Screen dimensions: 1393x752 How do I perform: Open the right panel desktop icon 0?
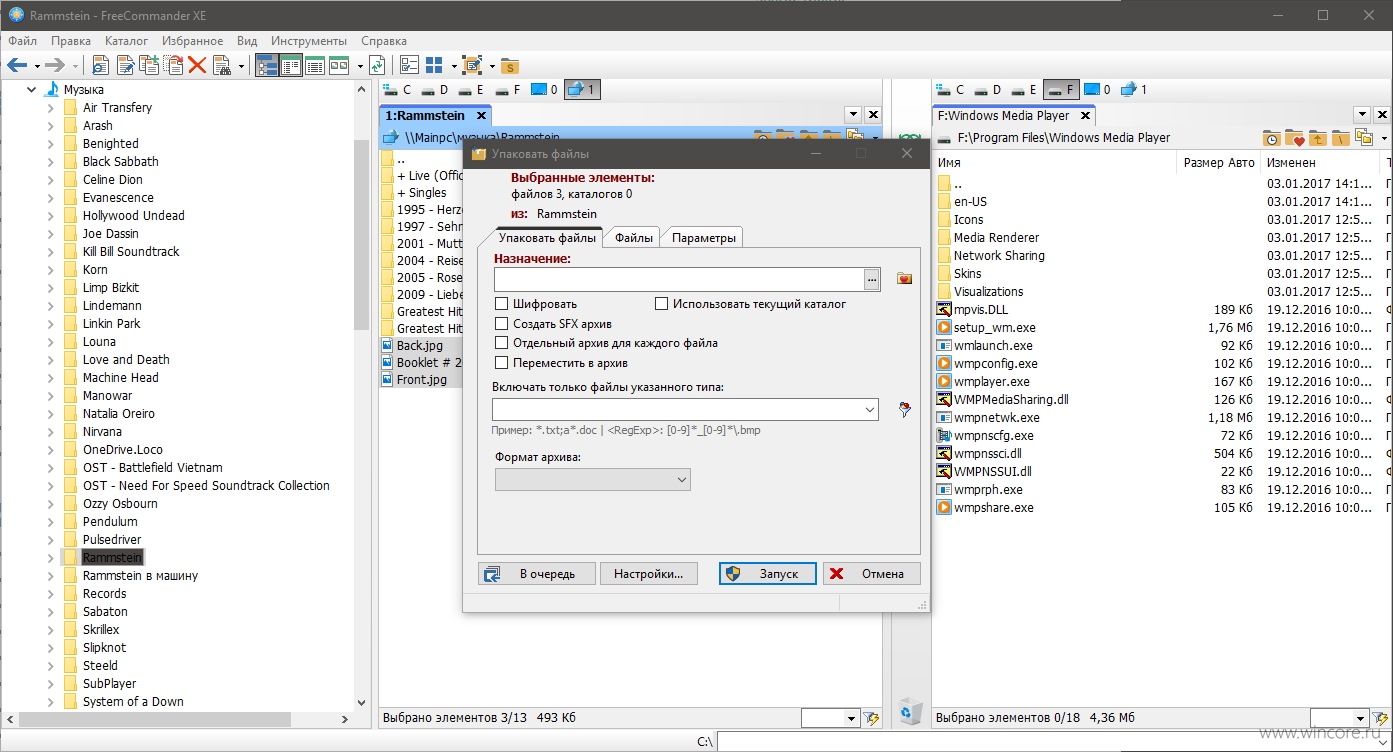click(1098, 90)
